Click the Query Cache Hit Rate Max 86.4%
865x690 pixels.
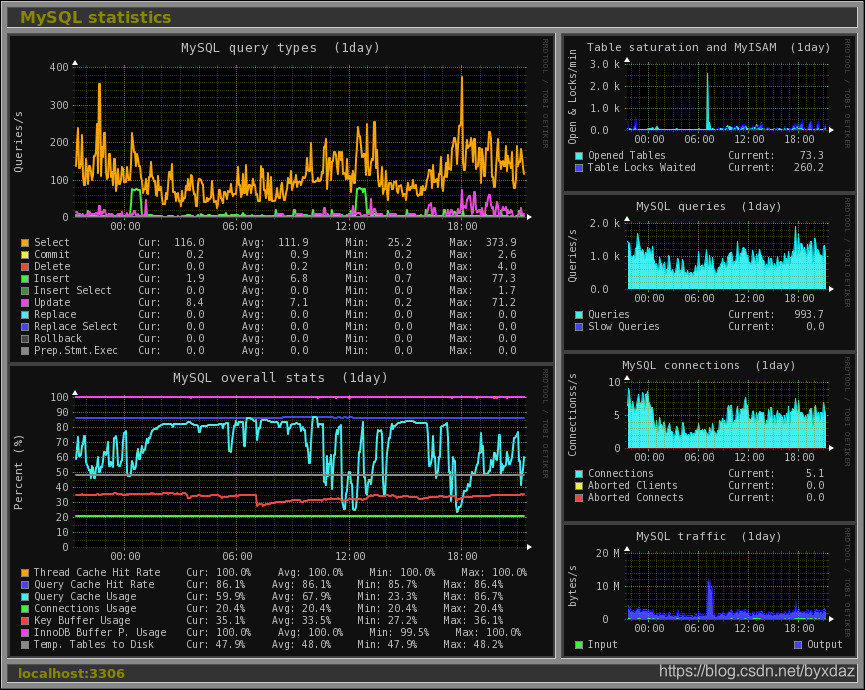[488, 585]
